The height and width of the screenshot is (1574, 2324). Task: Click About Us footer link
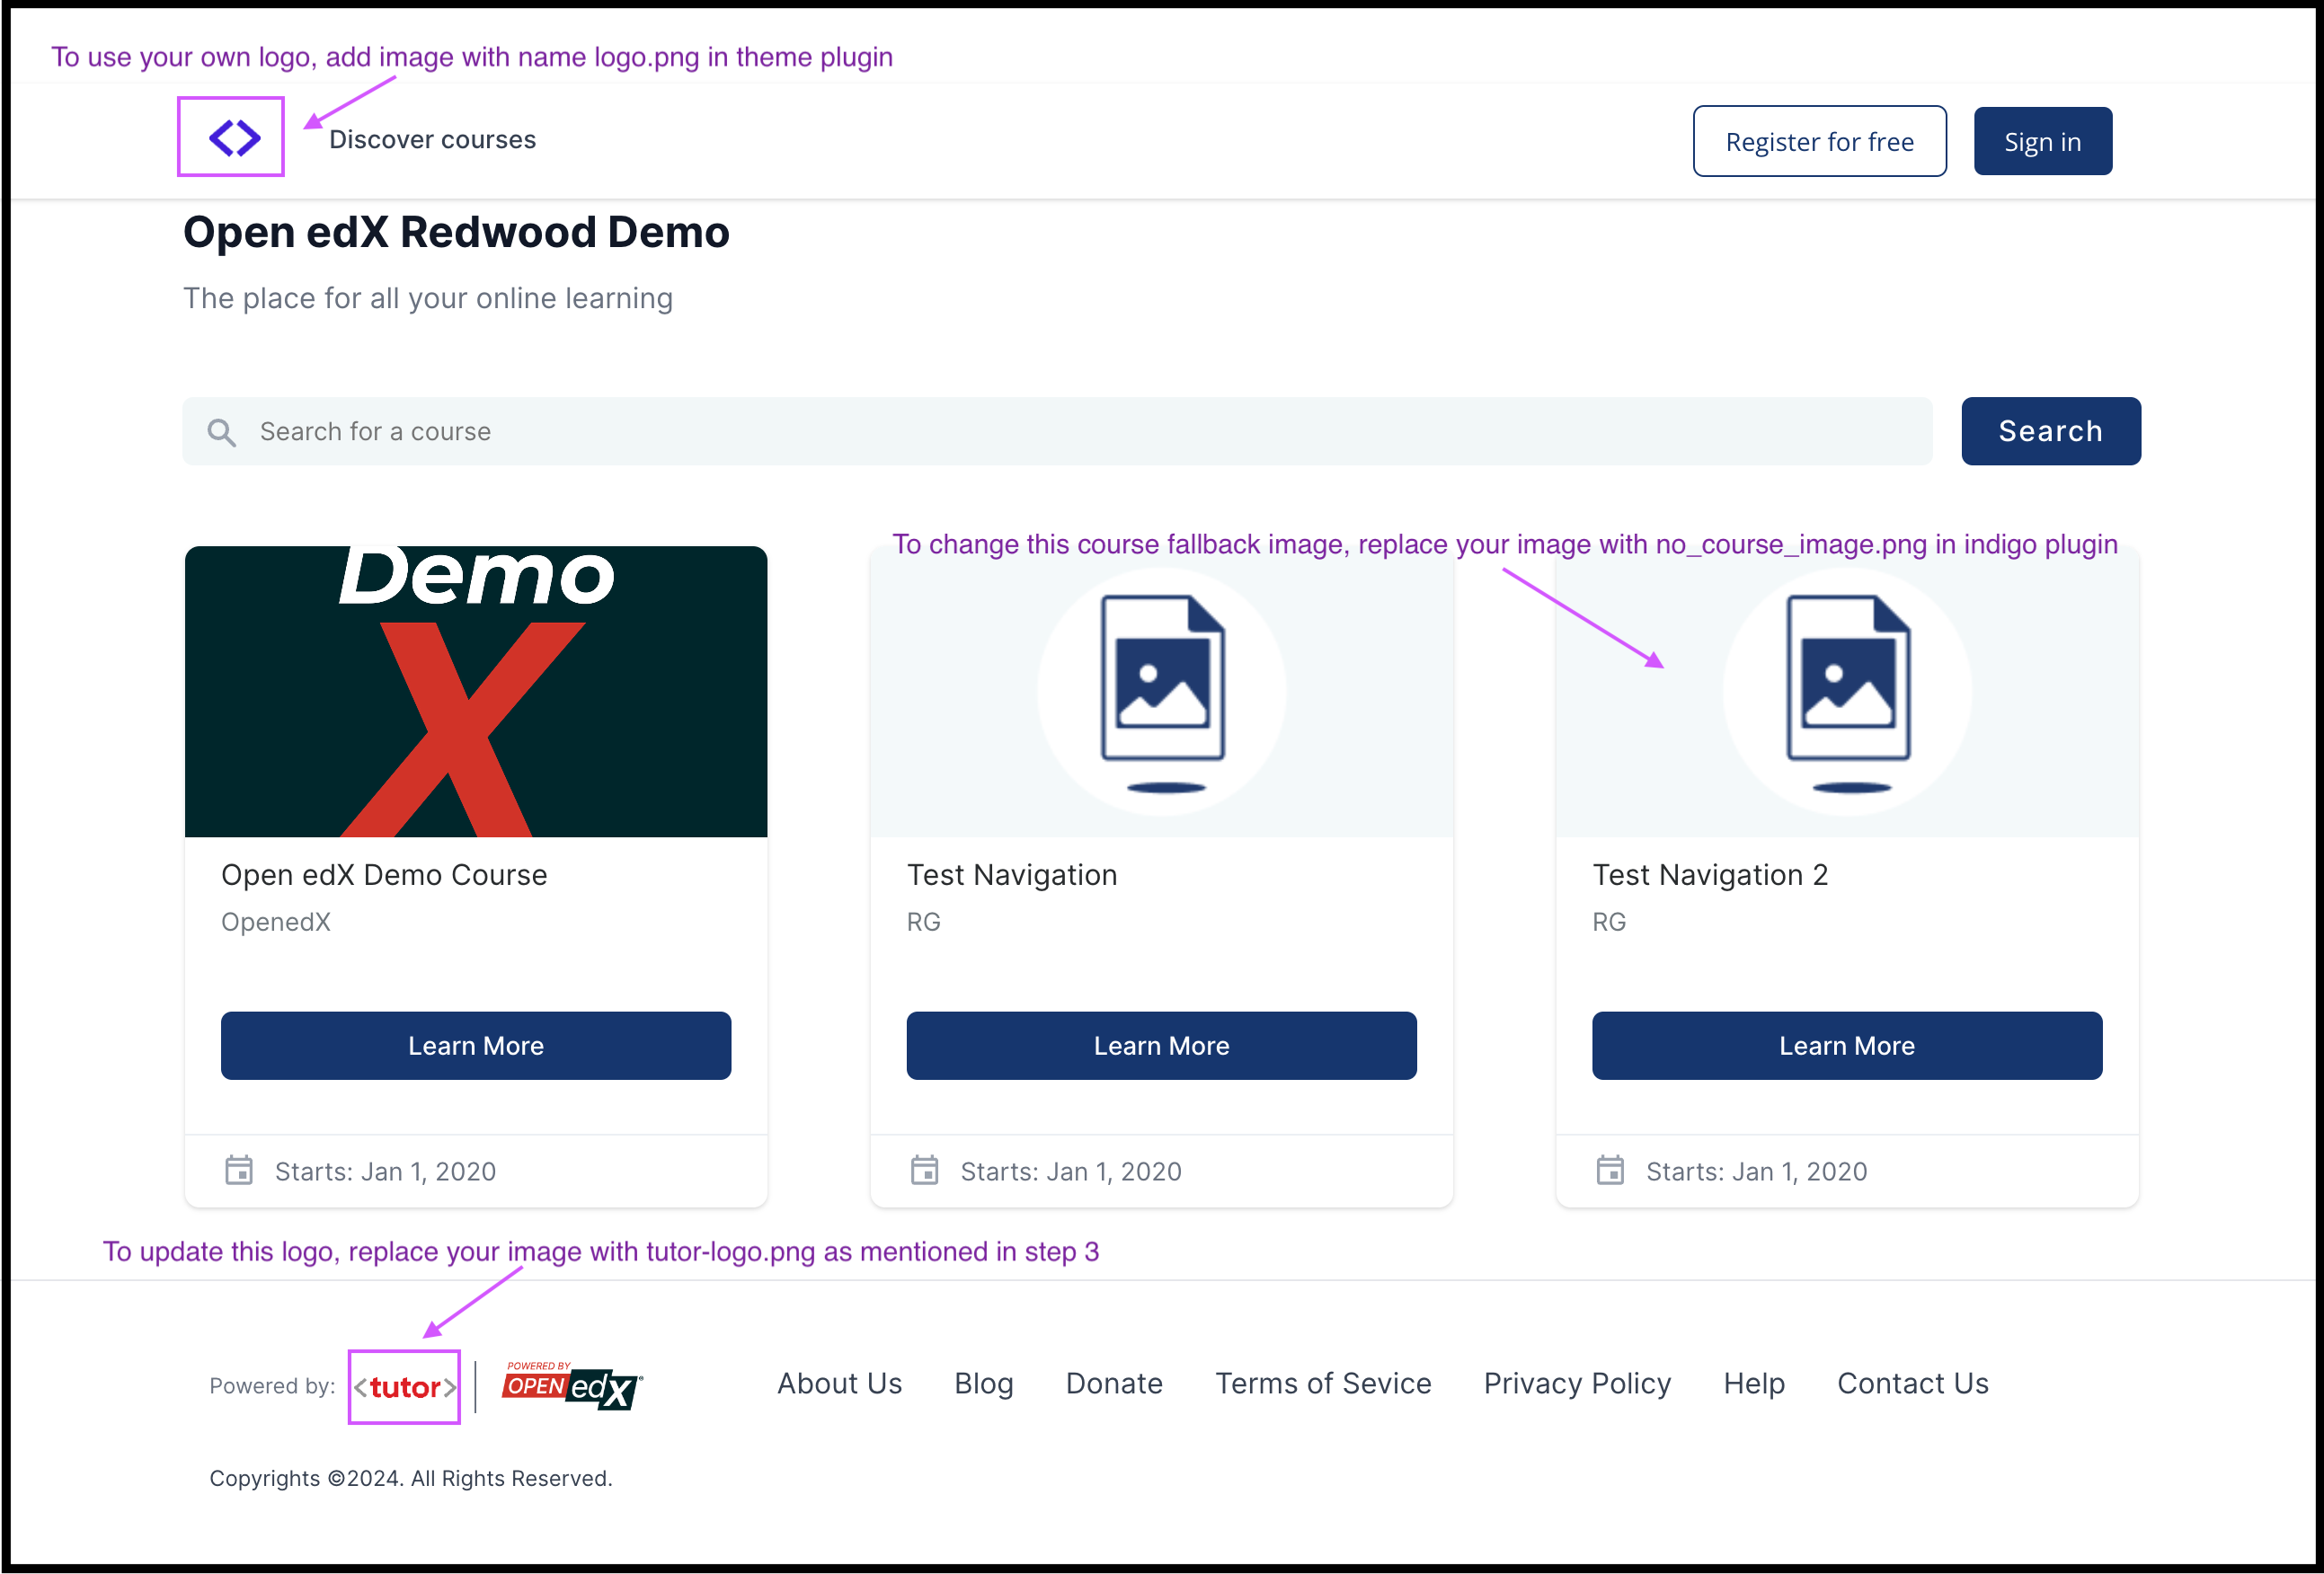pyautogui.click(x=841, y=1383)
